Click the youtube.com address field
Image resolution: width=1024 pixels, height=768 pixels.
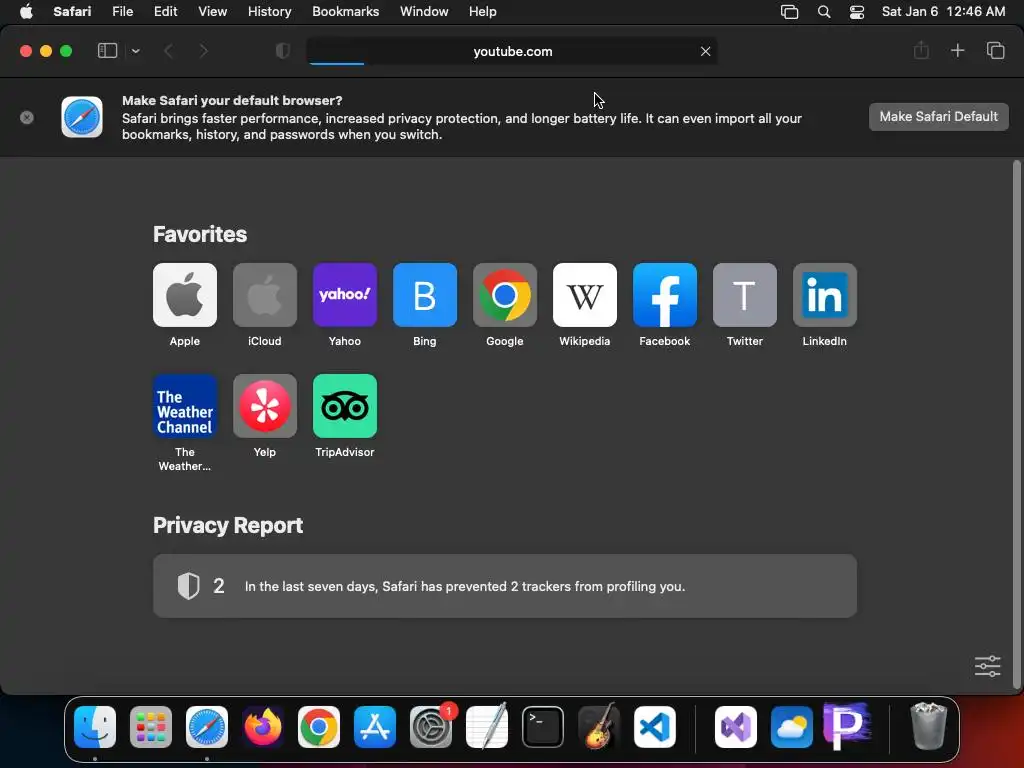[x=512, y=51]
